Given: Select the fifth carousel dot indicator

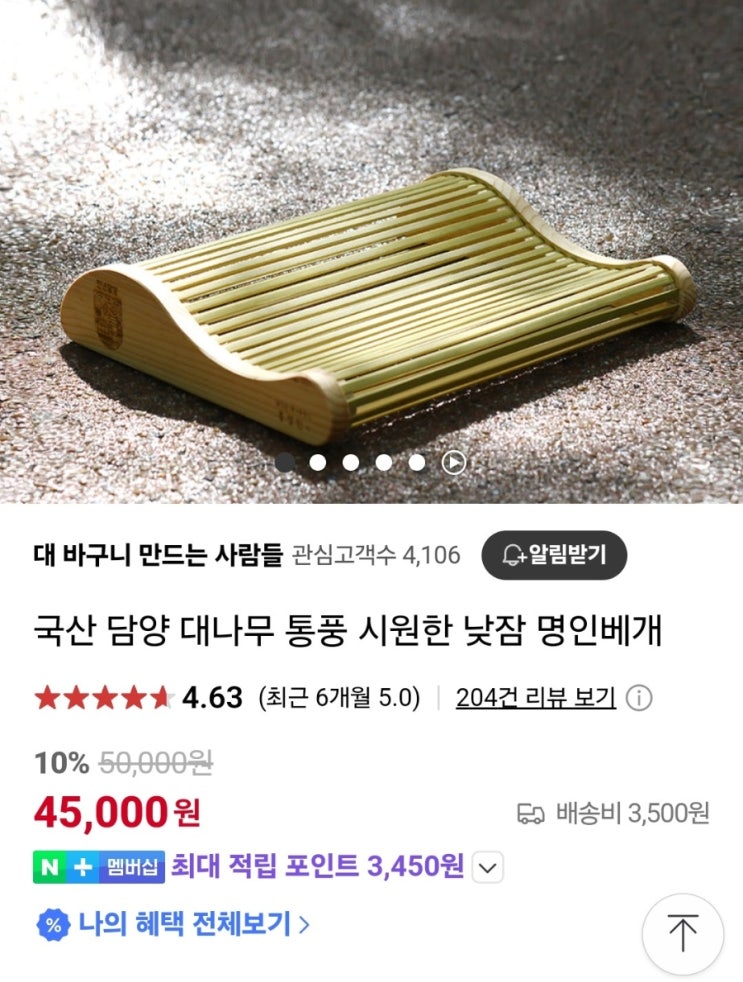Looking at the screenshot, I should pos(417,462).
